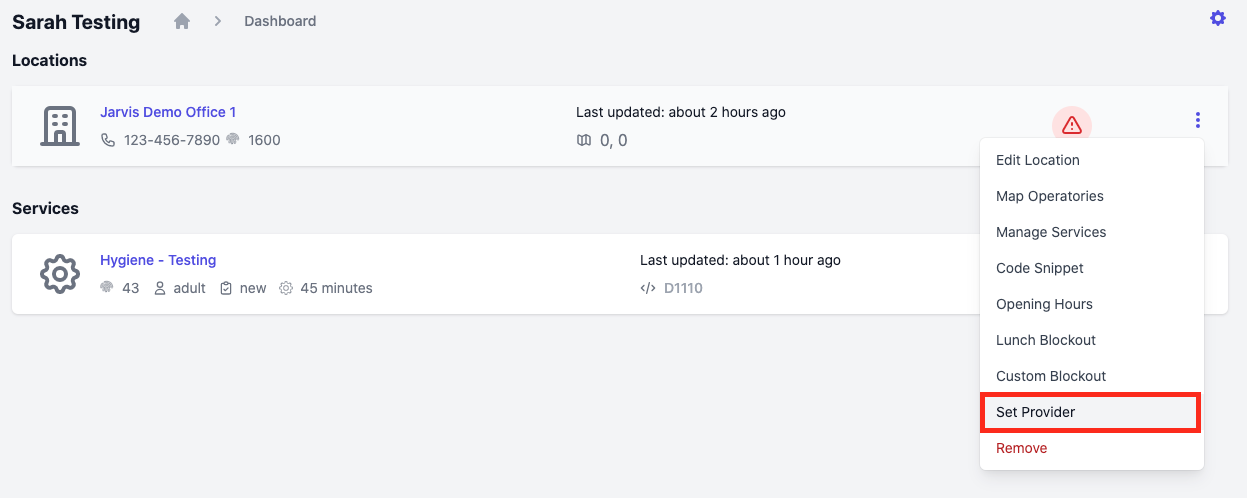Click the code icon beside D1110

(x=648, y=288)
